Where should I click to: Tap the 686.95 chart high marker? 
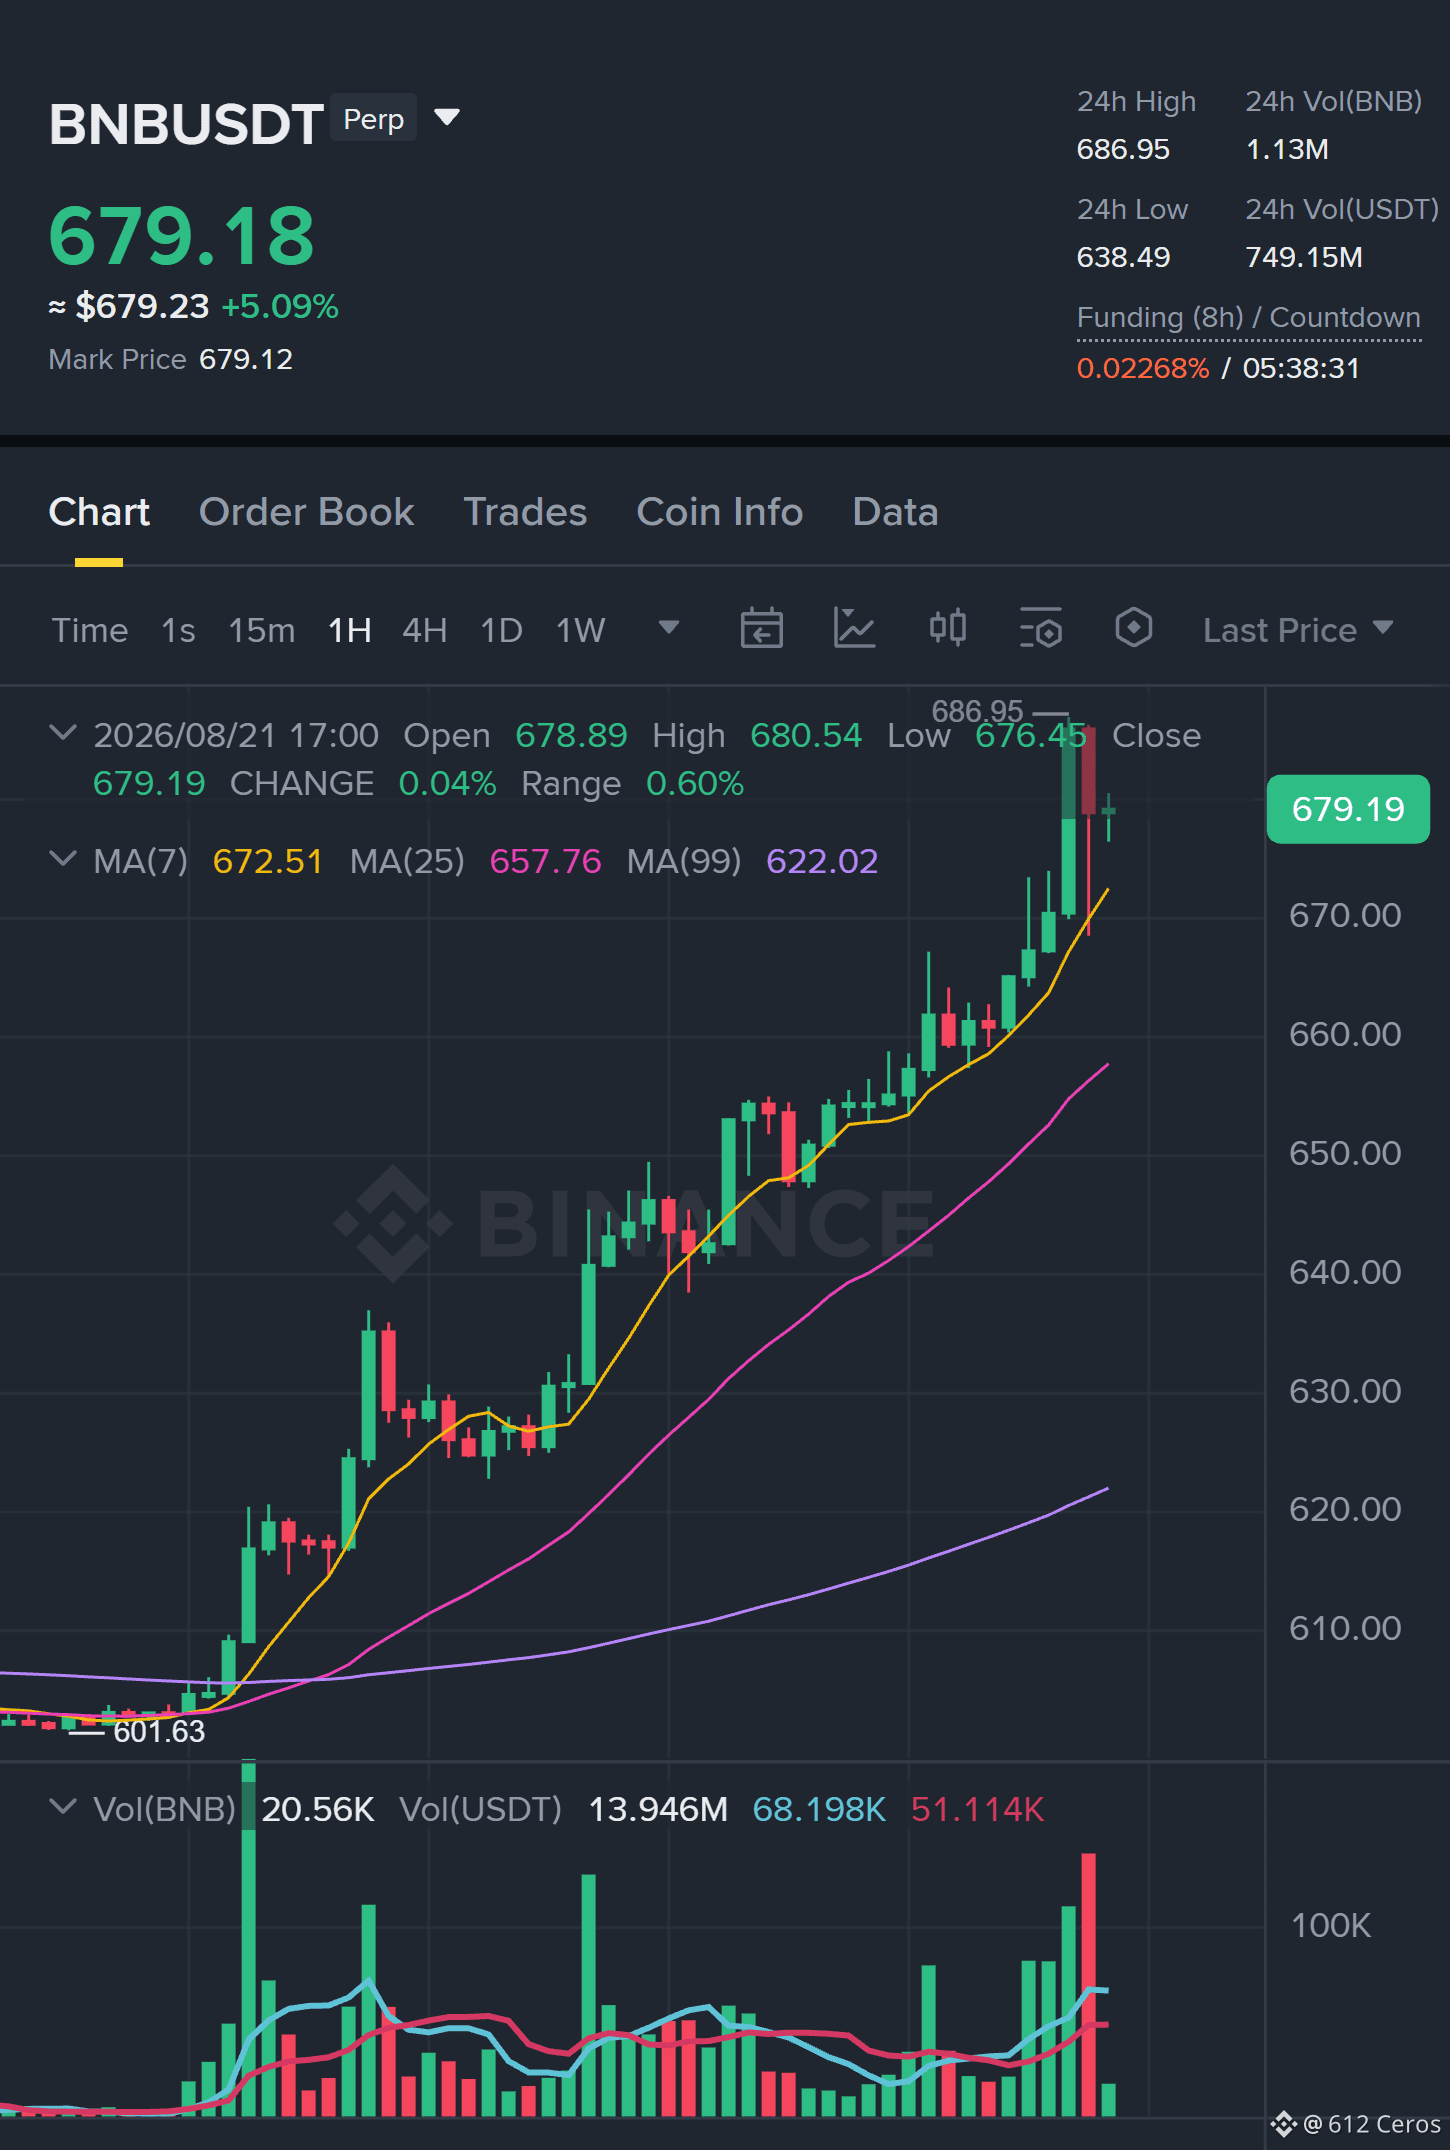pyautogui.click(x=978, y=711)
